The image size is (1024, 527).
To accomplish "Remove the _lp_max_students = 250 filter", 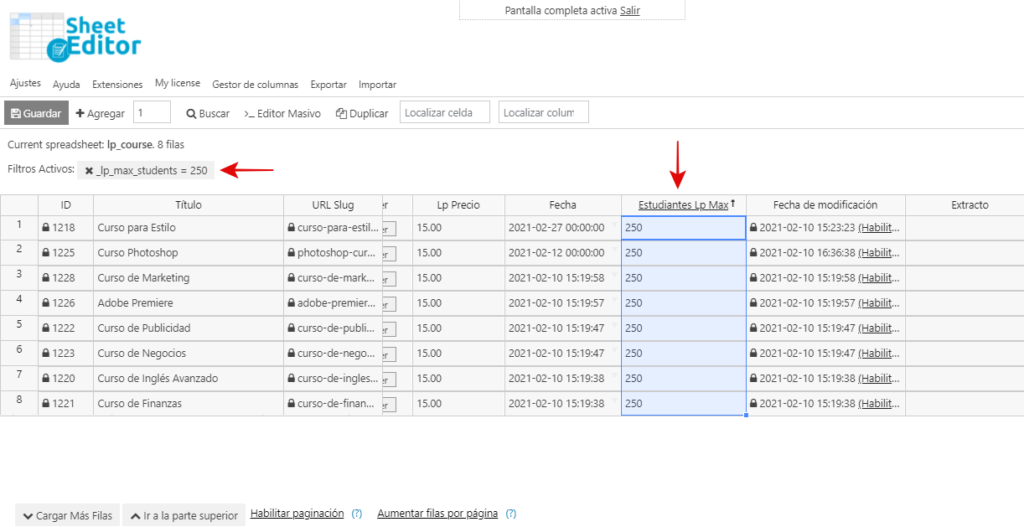I will pos(89,170).
